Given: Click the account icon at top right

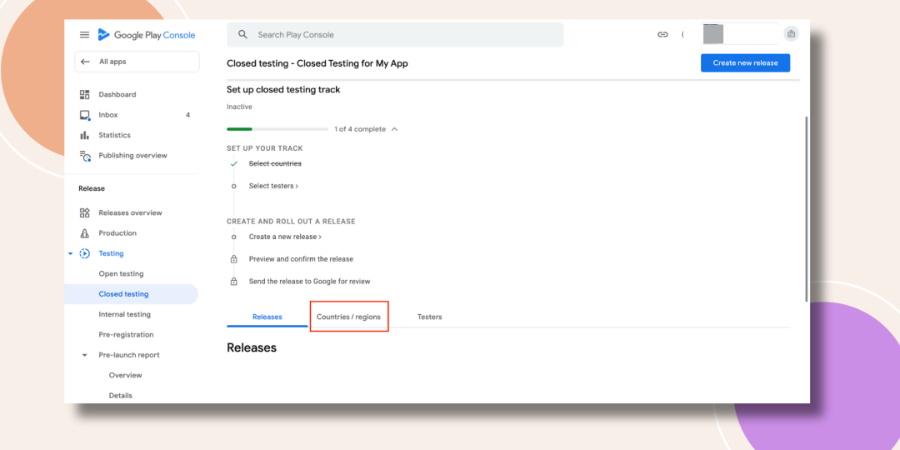Looking at the screenshot, I should tap(792, 34).
